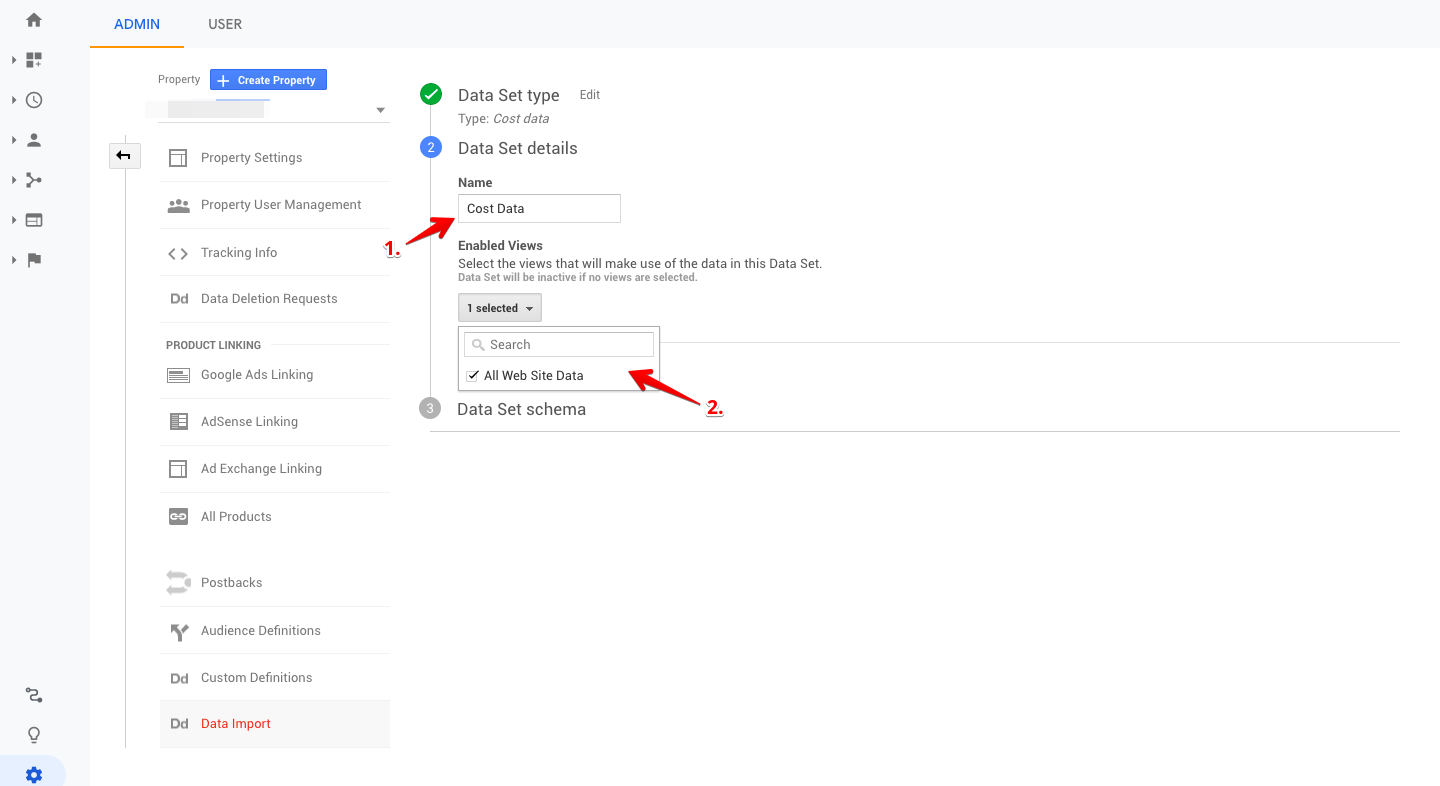Viewport: 1440px width, 786px height.
Task: Click the Ad Exchange Linking icon
Action: [178, 469]
